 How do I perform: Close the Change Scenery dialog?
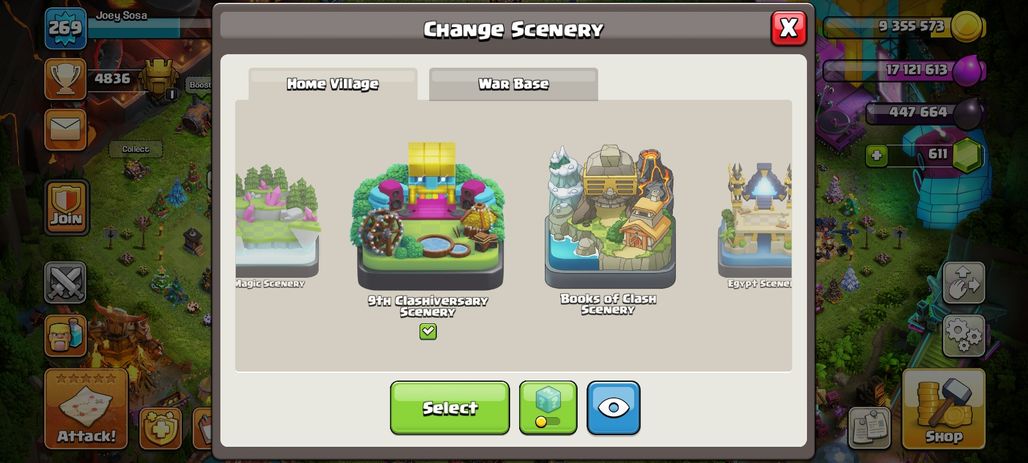point(788,28)
